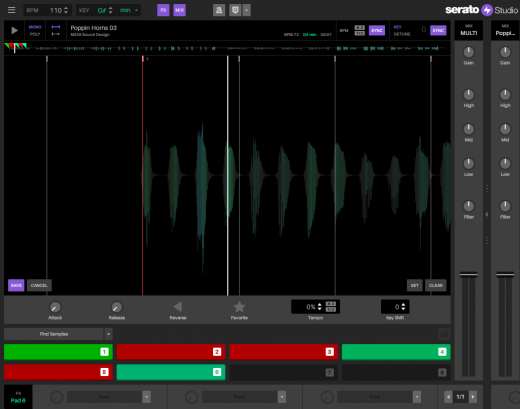Click the CLEAR button
Image resolution: width=520 pixels, height=409 pixels.
[436, 285]
